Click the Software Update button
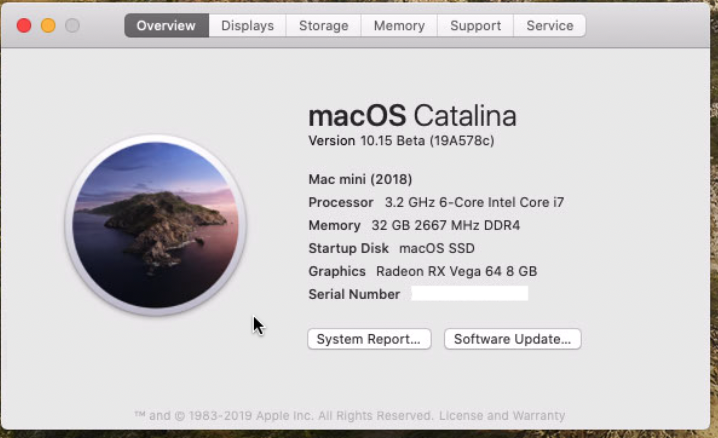Screen dimensions: 718x438 [x=512, y=339]
